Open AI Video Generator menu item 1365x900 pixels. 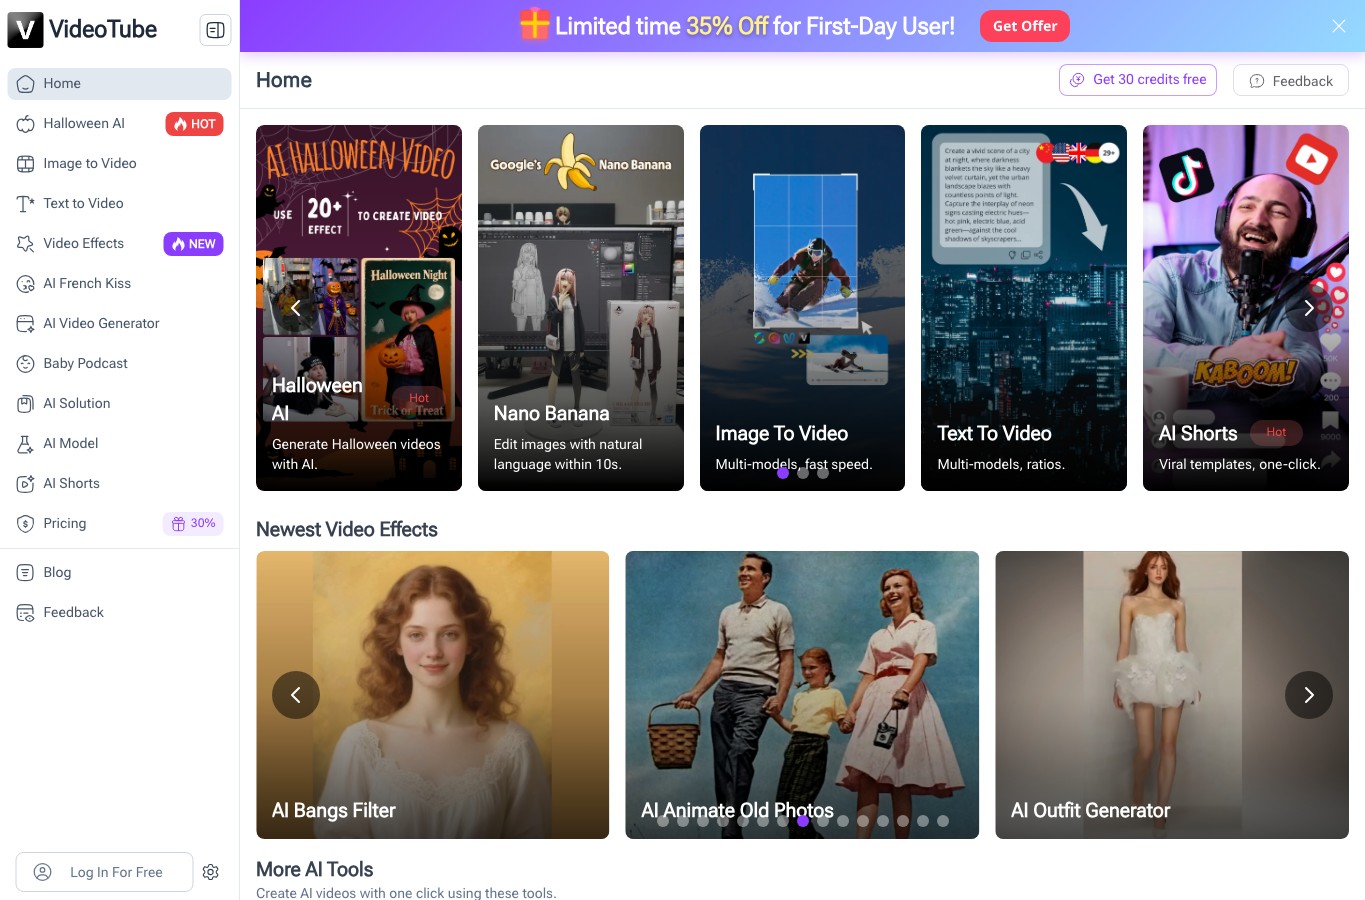pyautogui.click(x=120, y=324)
